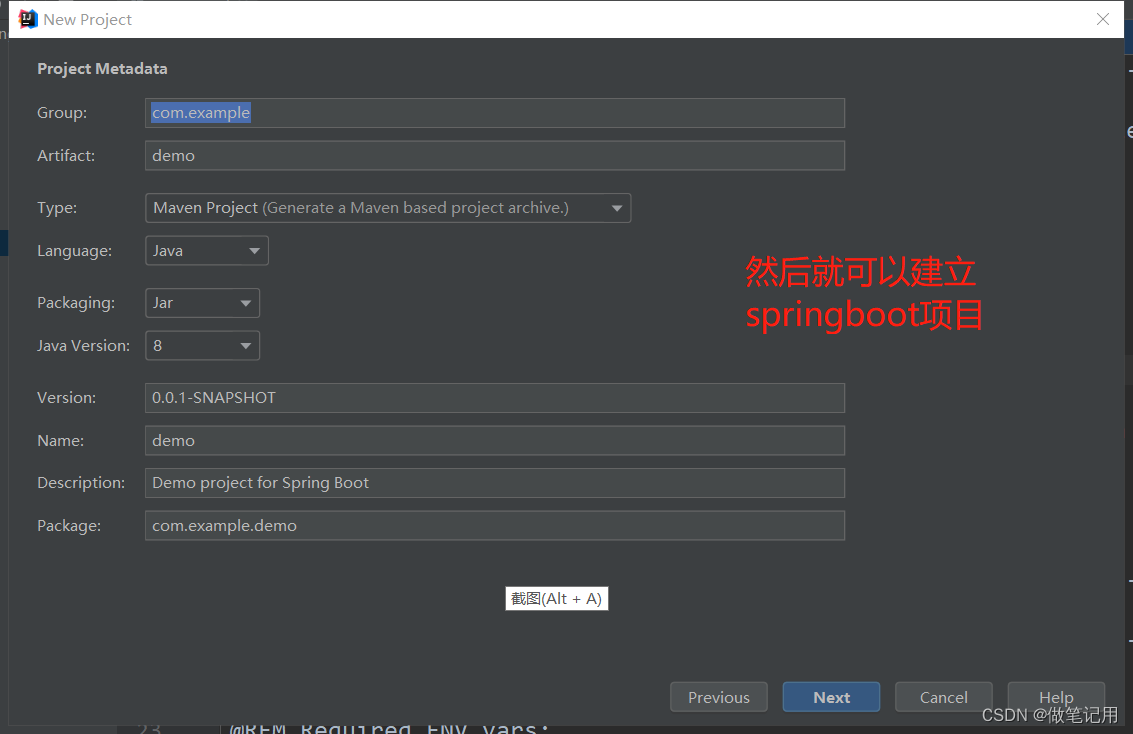
Task: Click the Version: label
Action: point(66,398)
